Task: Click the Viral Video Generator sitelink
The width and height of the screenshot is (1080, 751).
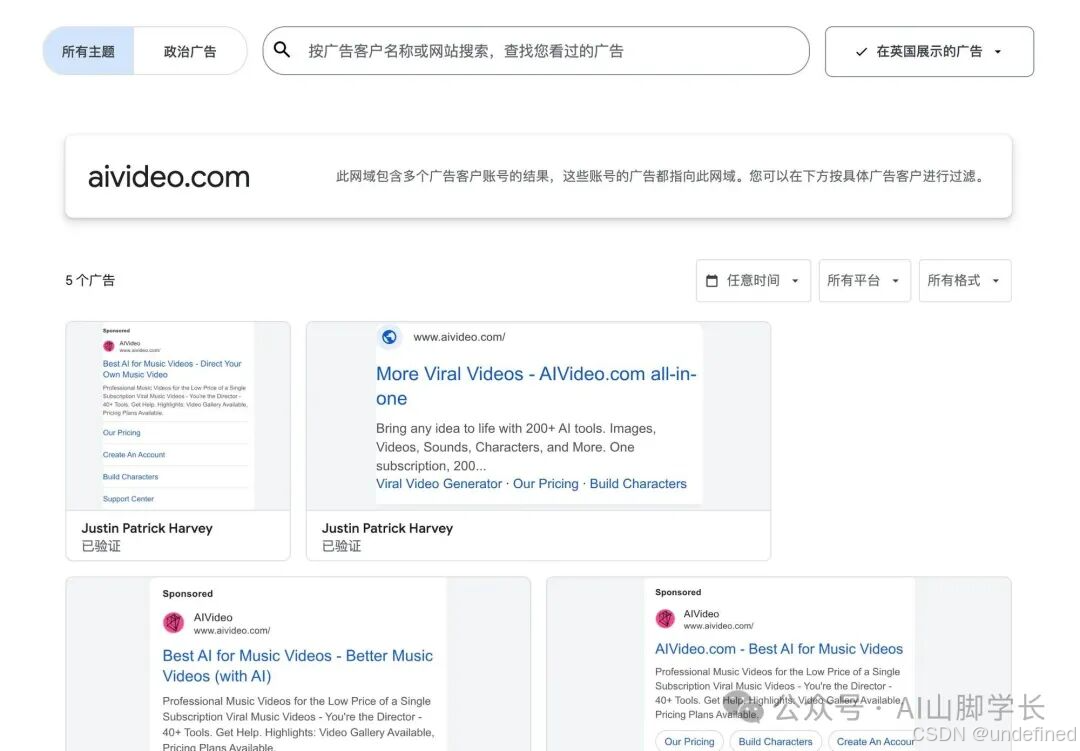Action: click(x=439, y=484)
